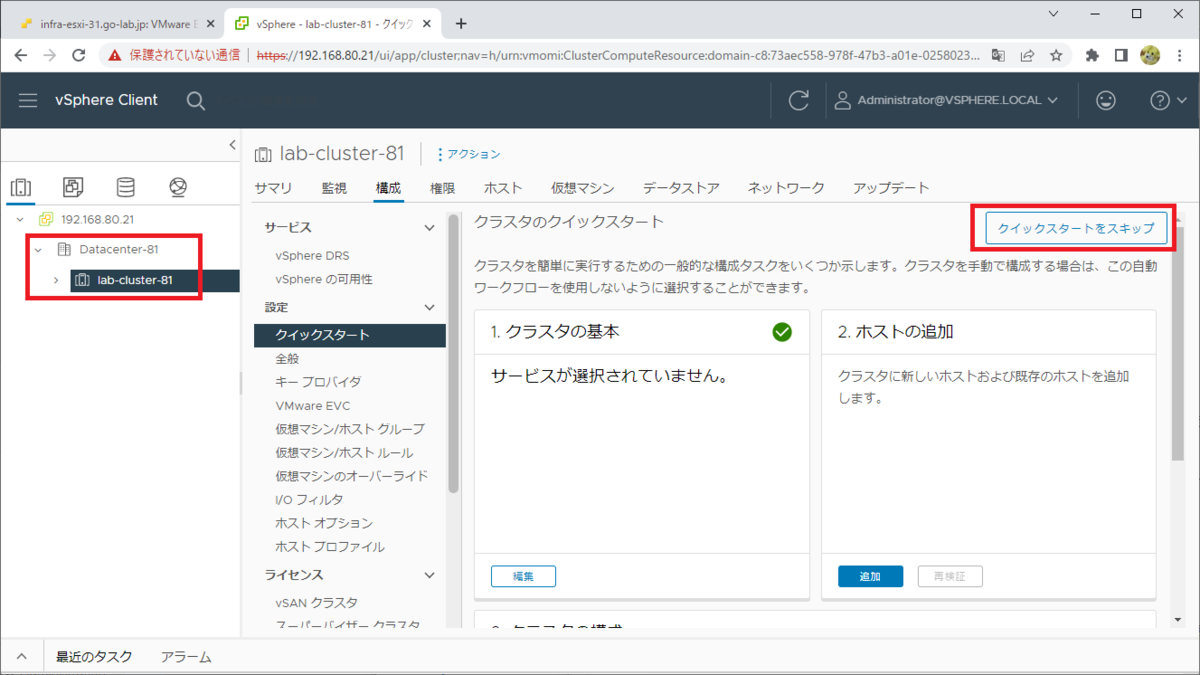
Task: Open ホスト オプション item
Action: tap(324, 523)
